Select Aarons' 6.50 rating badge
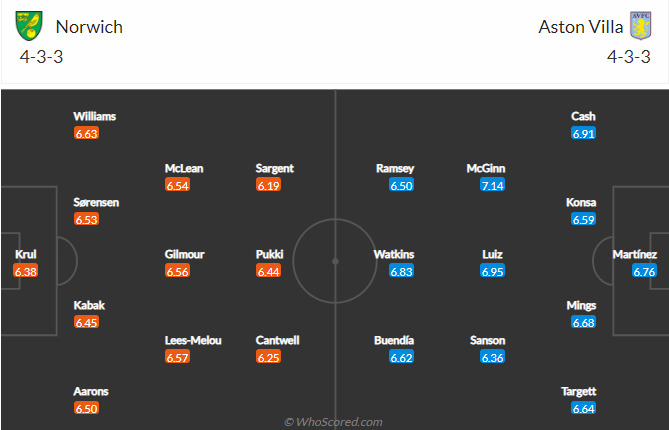 click(86, 409)
